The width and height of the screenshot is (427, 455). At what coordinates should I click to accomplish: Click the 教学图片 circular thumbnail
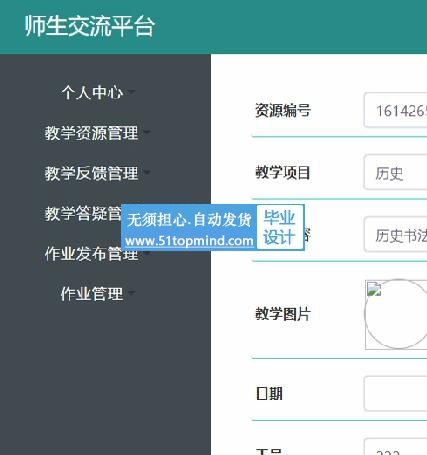pos(396,314)
